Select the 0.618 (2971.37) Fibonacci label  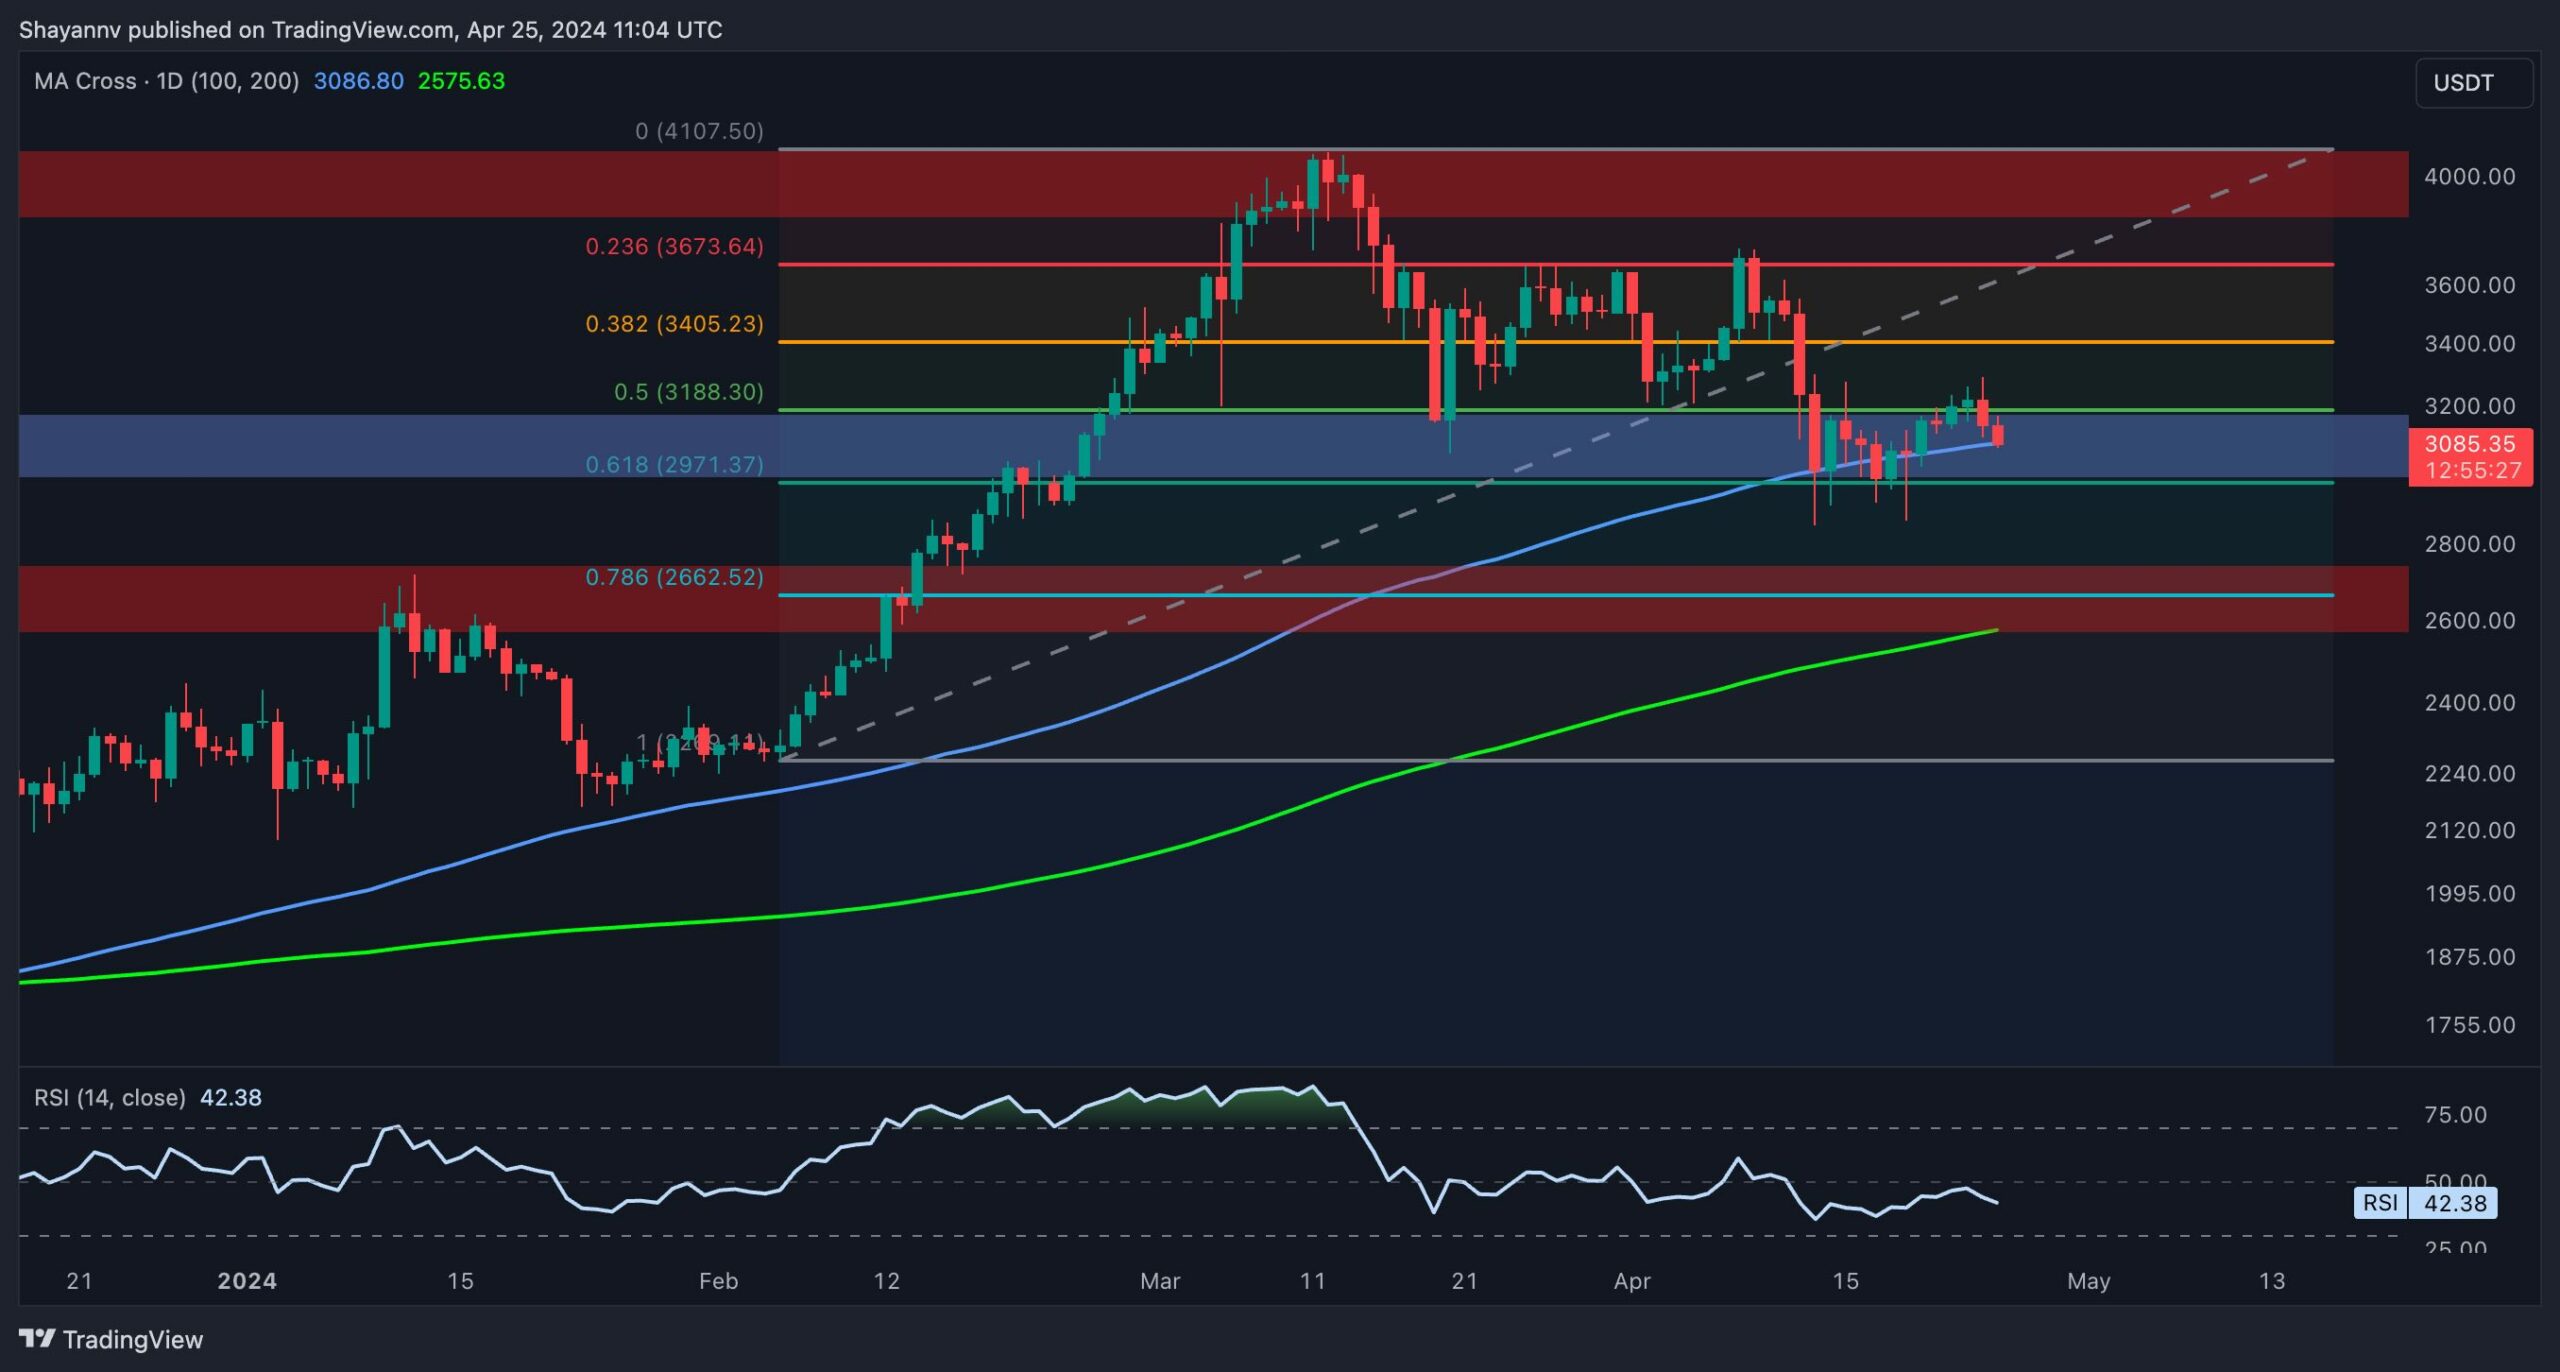click(x=674, y=465)
